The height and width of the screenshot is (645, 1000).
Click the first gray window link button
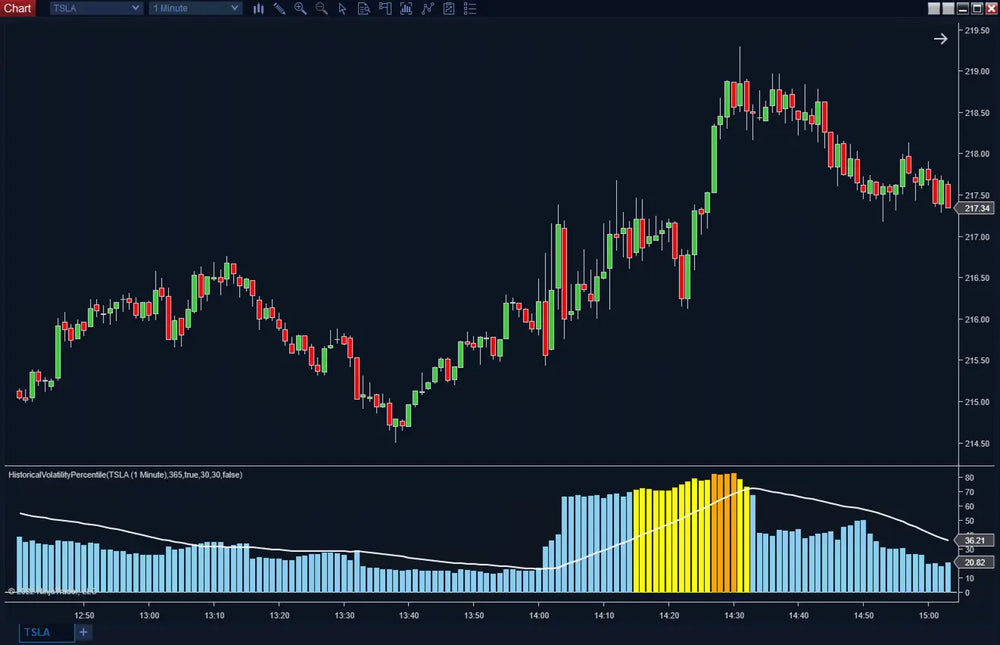[x=934, y=8]
